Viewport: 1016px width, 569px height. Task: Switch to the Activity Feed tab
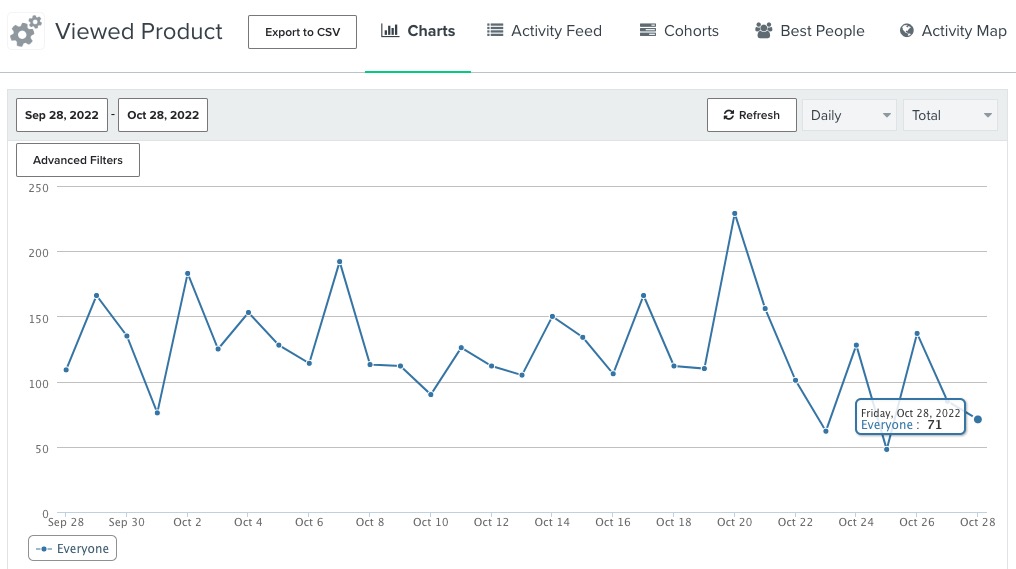click(545, 31)
